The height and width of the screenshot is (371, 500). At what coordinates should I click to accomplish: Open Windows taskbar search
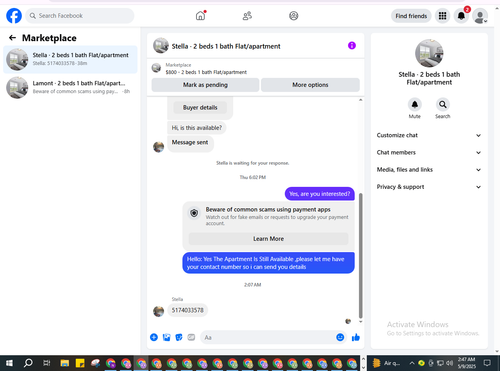(28, 363)
